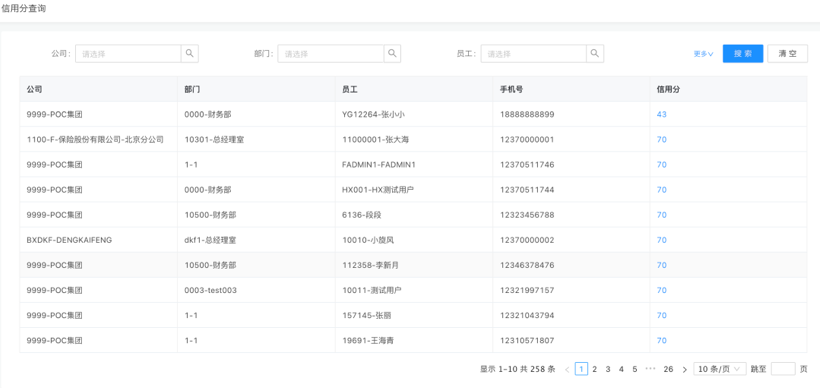The height and width of the screenshot is (388, 820).
Task: Open credit score 70 for 李新月
Action: pyautogui.click(x=662, y=265)
